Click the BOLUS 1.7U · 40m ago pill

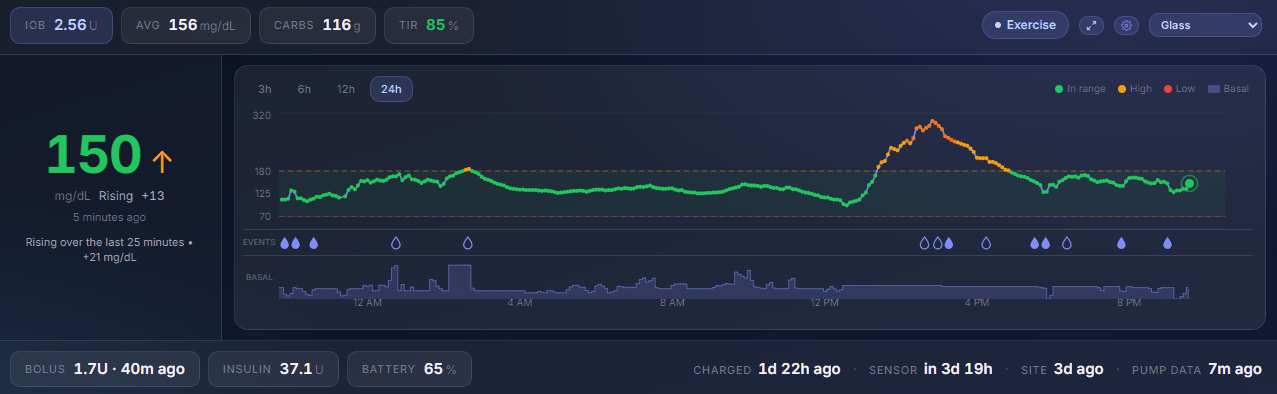point(105,369)
